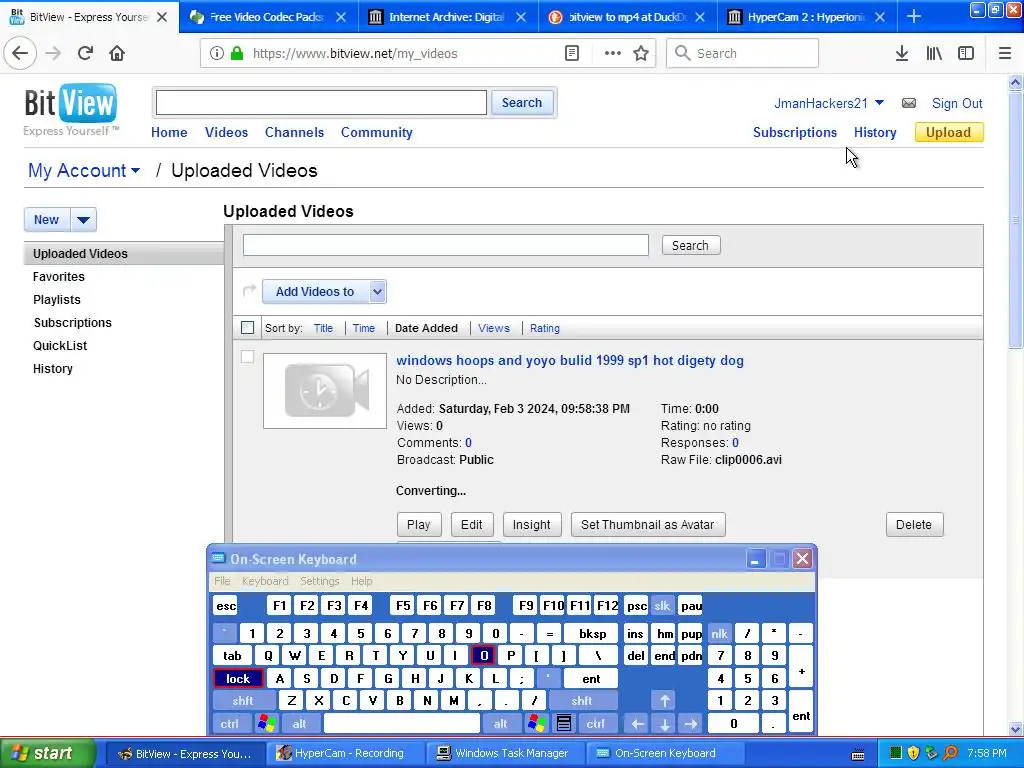This screenshot has height=768, width=1024.
Task: Click the page vertical scrollbar thumb
Action: (x=1016, y=220)
